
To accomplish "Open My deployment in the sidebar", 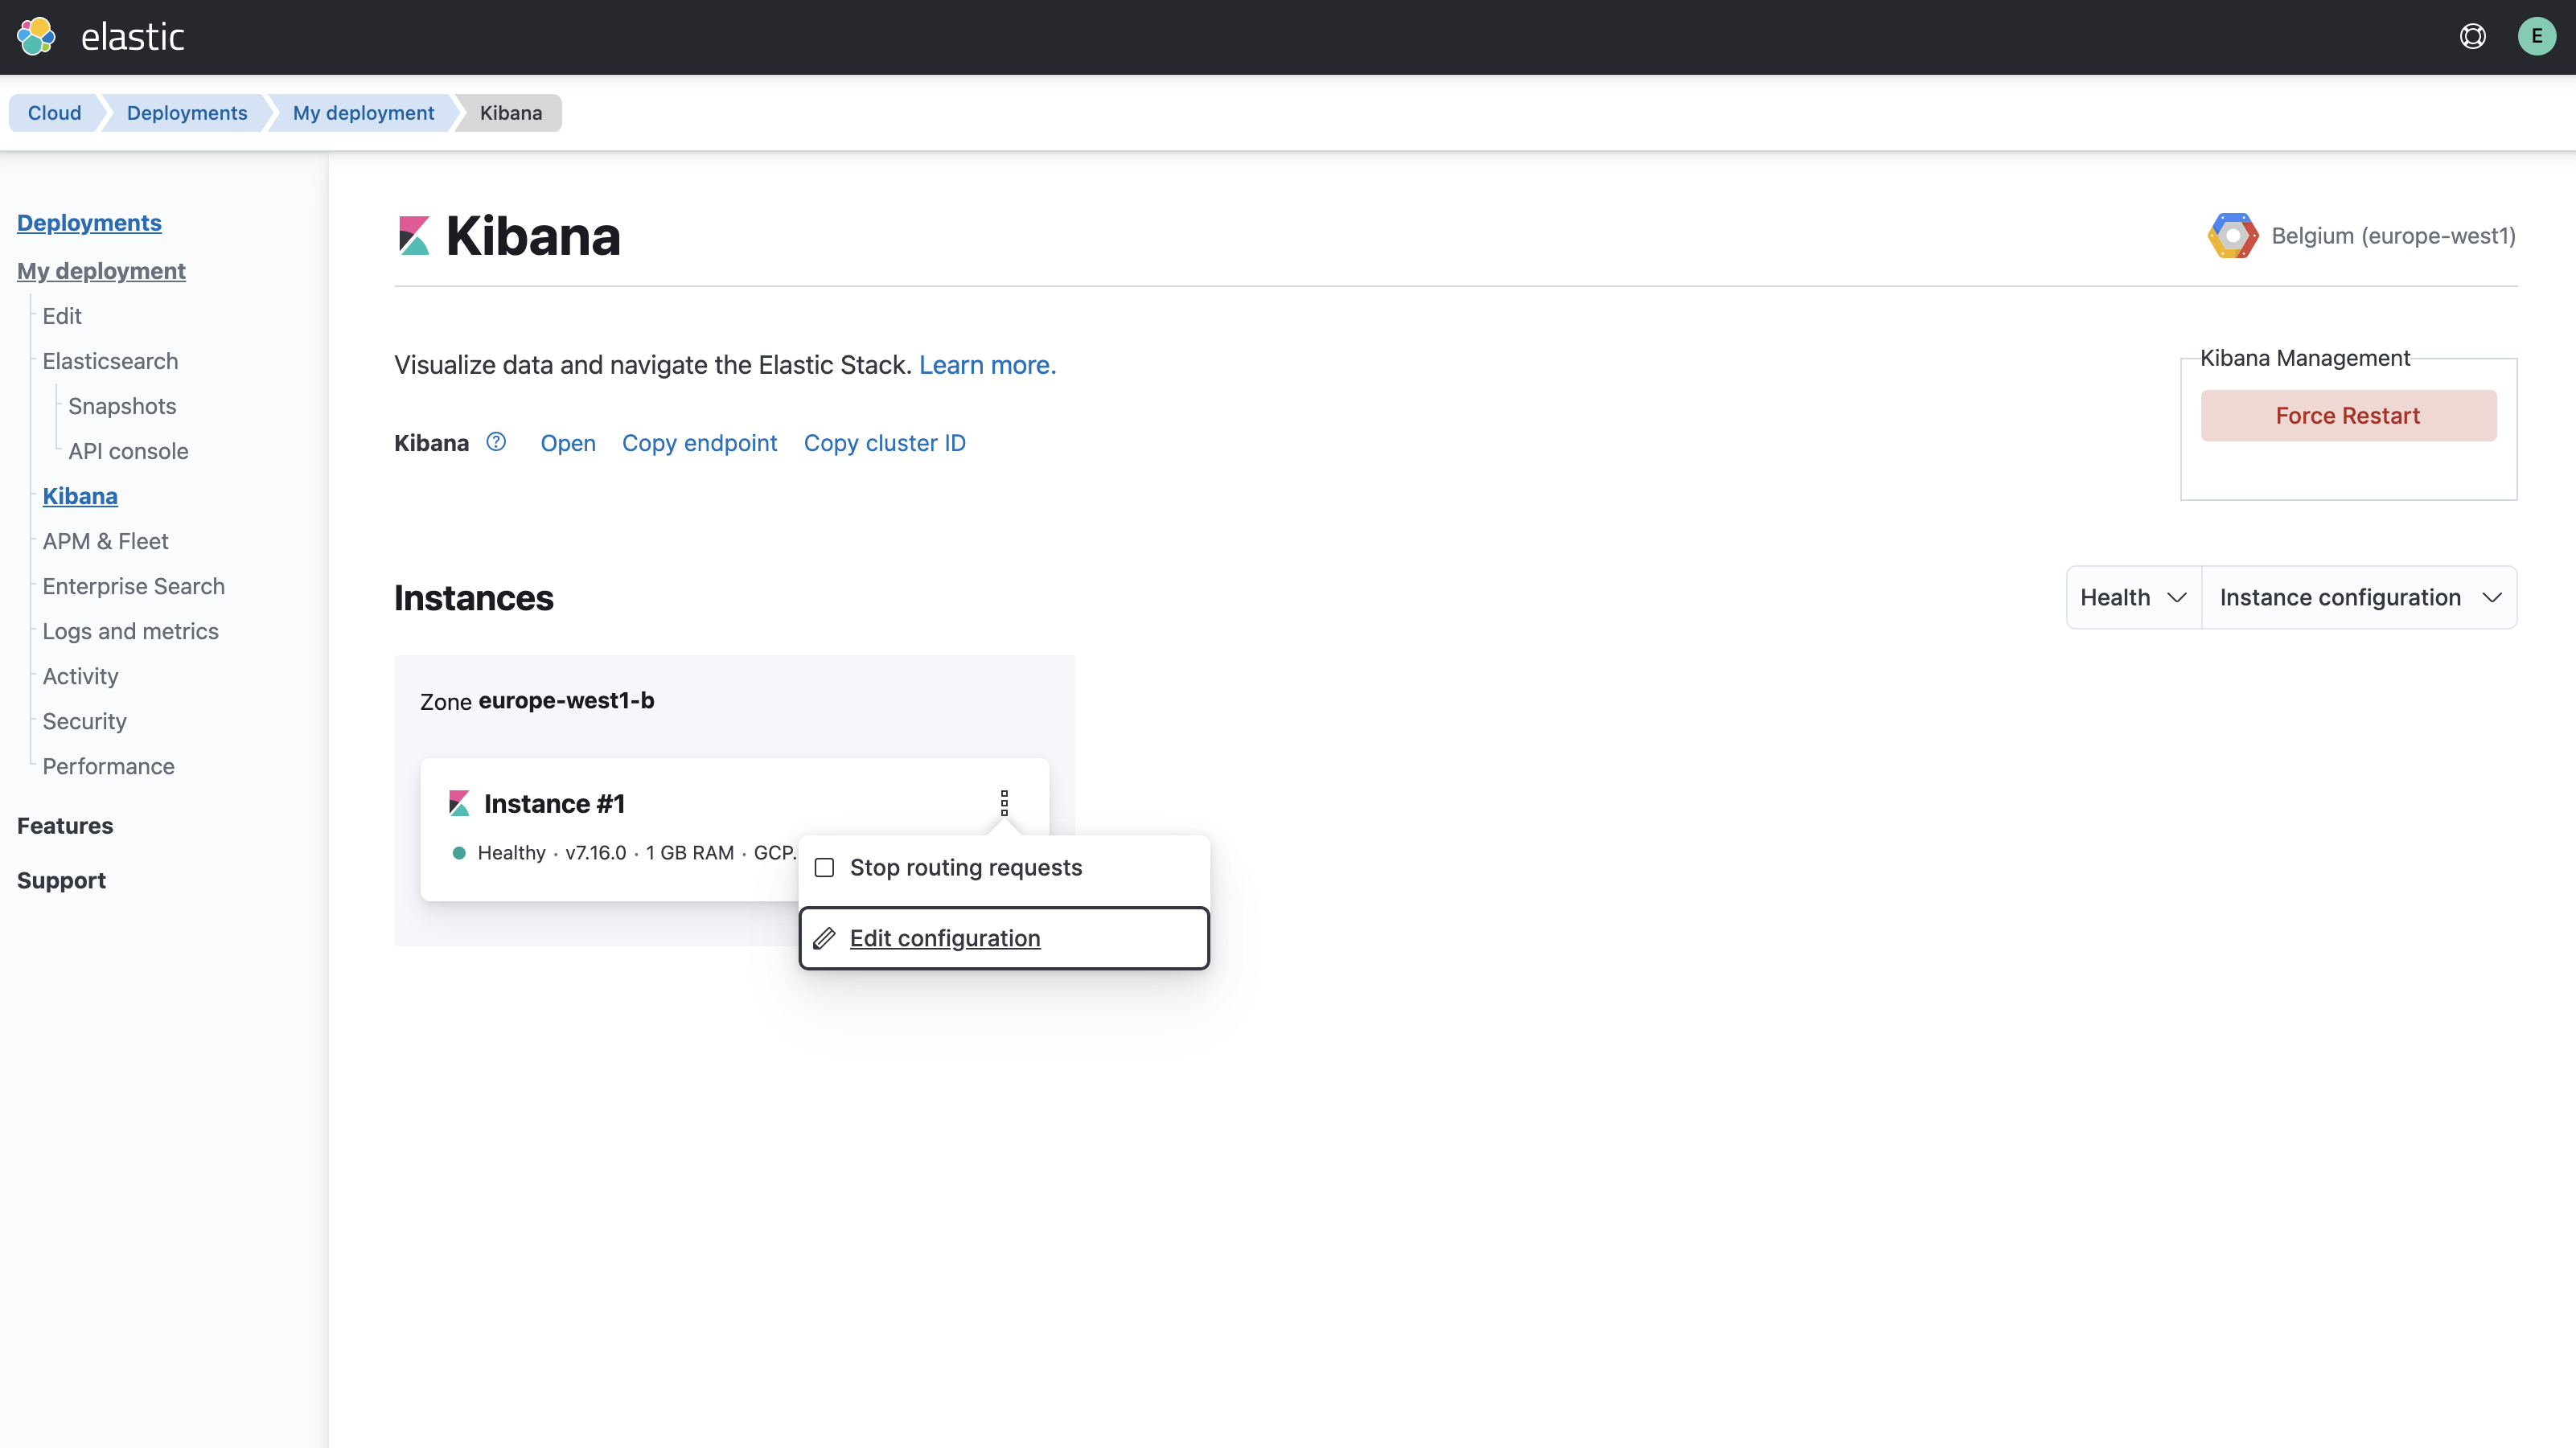I will (x=101, y=271).
